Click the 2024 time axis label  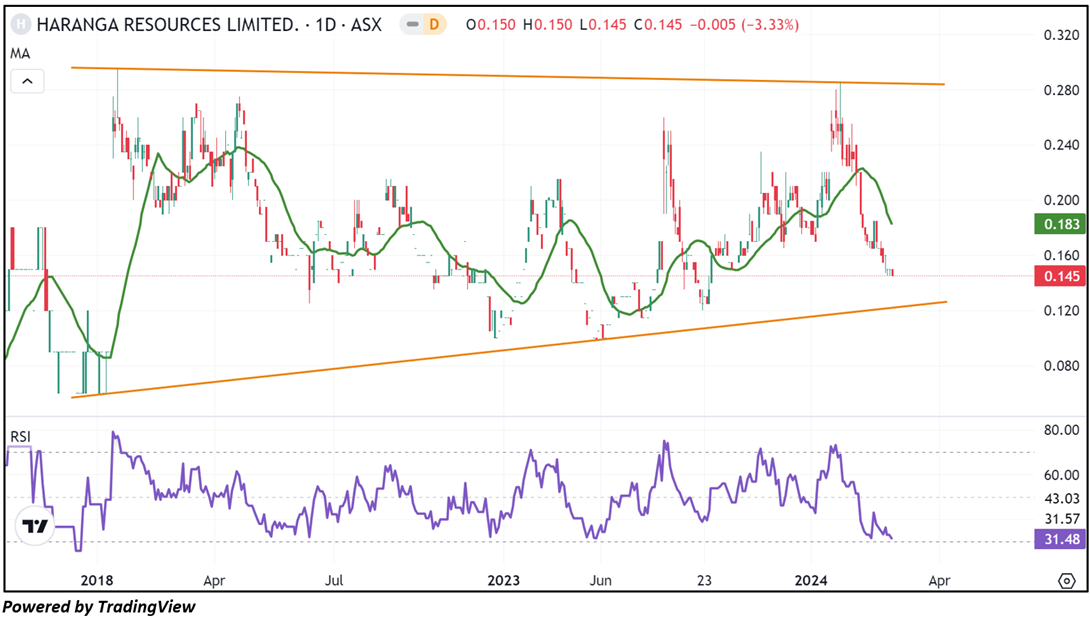[x=811, y=580]
